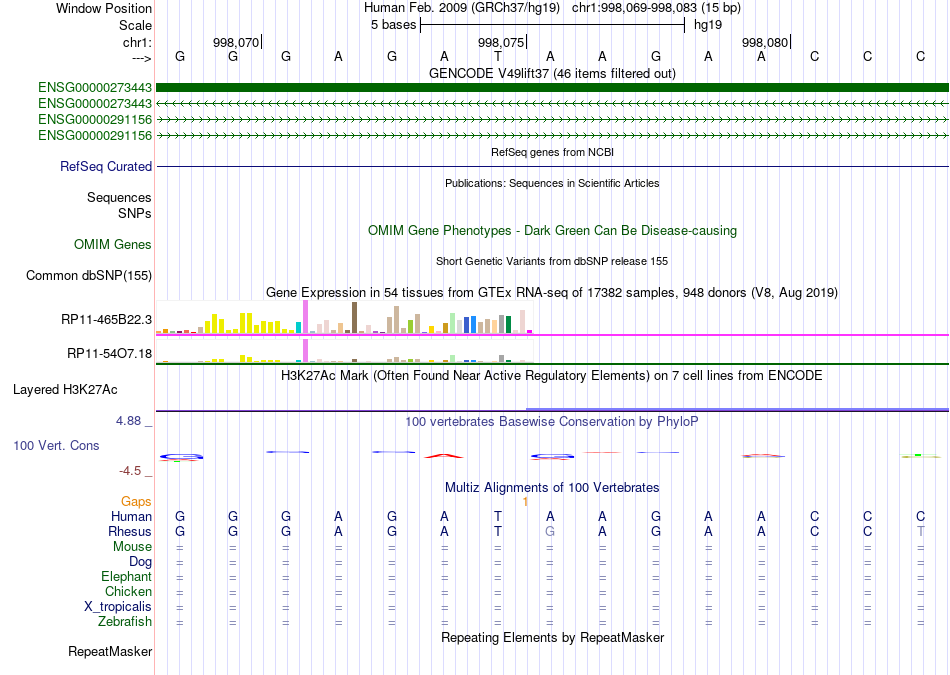Open GENCODE V49lift37 track title
The width and height of the screenshot is (950, 675).
pos(552,73)
